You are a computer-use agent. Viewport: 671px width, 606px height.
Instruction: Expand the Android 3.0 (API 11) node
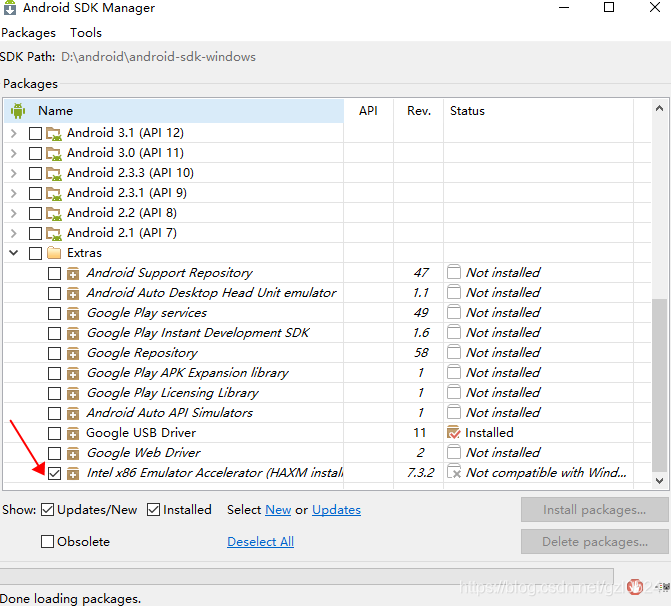tap(14, 153)
